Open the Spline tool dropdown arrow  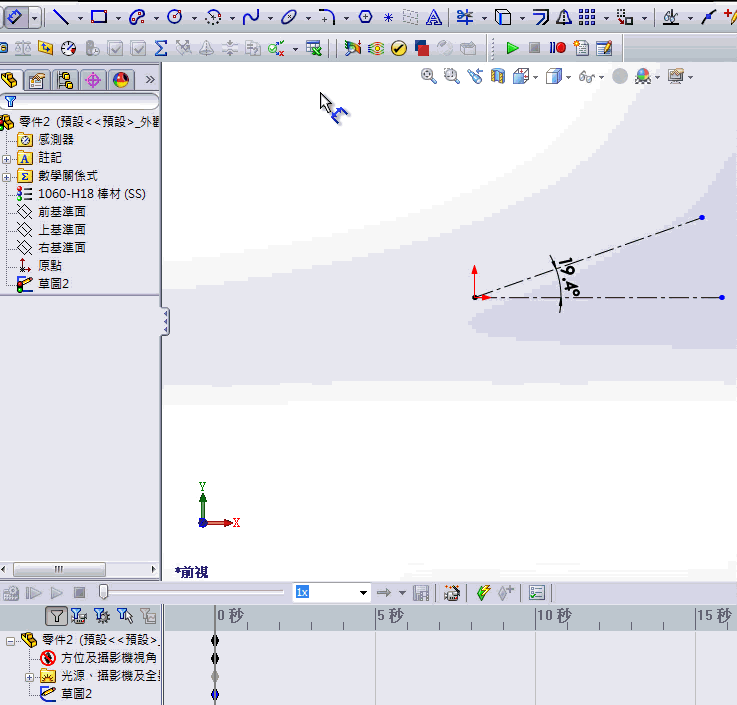270,18
